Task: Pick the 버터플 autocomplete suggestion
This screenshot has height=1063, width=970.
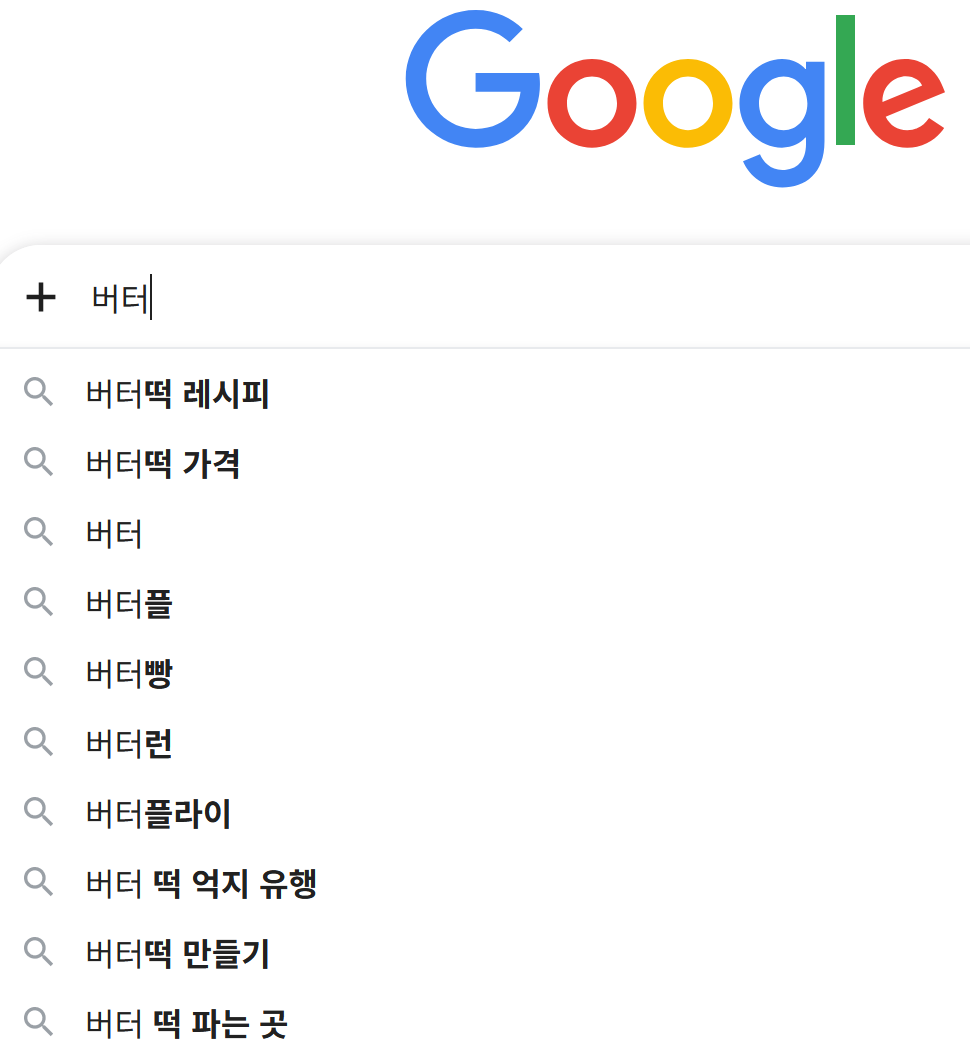Action: tap(129, 605)
